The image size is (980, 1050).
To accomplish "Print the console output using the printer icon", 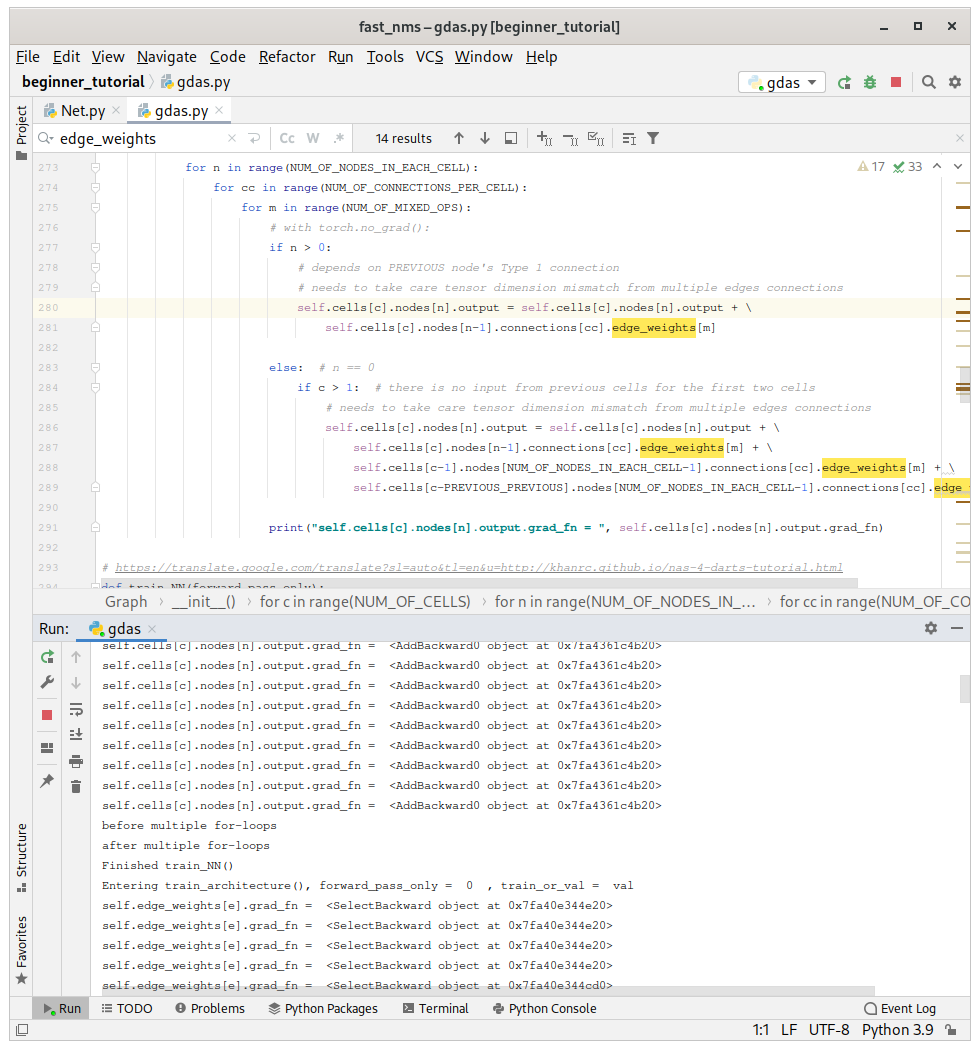I will [x=76, y=761].
